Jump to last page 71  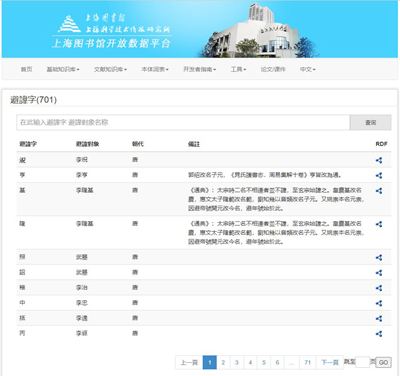pyautogui.click(x=308, y=362)
